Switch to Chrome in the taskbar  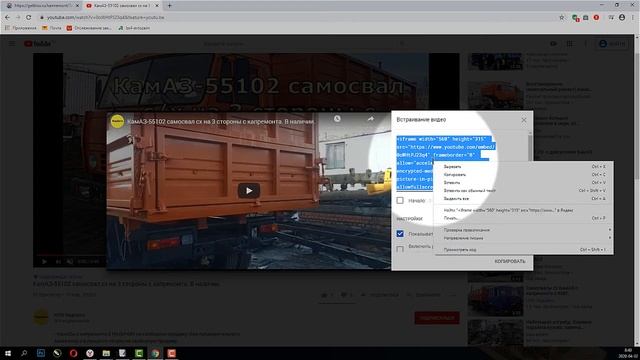(x=155, y=353)
